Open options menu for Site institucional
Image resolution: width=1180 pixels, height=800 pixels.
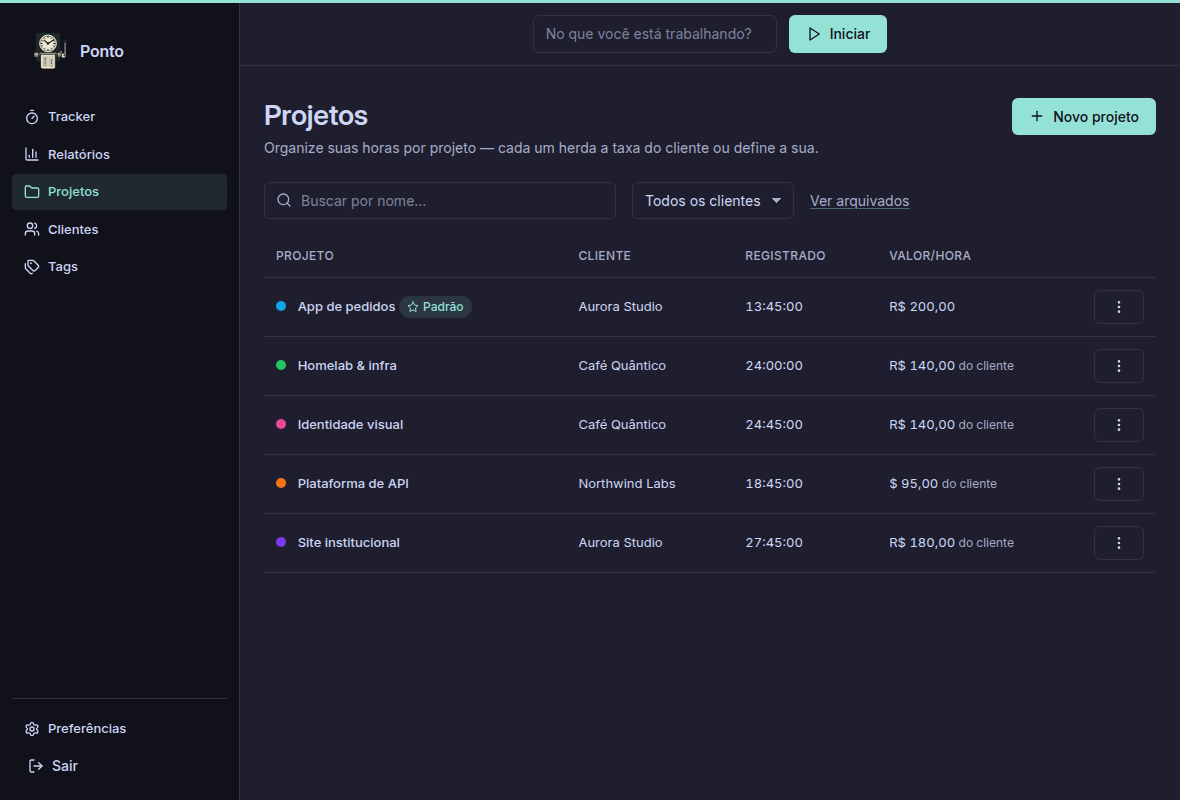point(1118,543)
